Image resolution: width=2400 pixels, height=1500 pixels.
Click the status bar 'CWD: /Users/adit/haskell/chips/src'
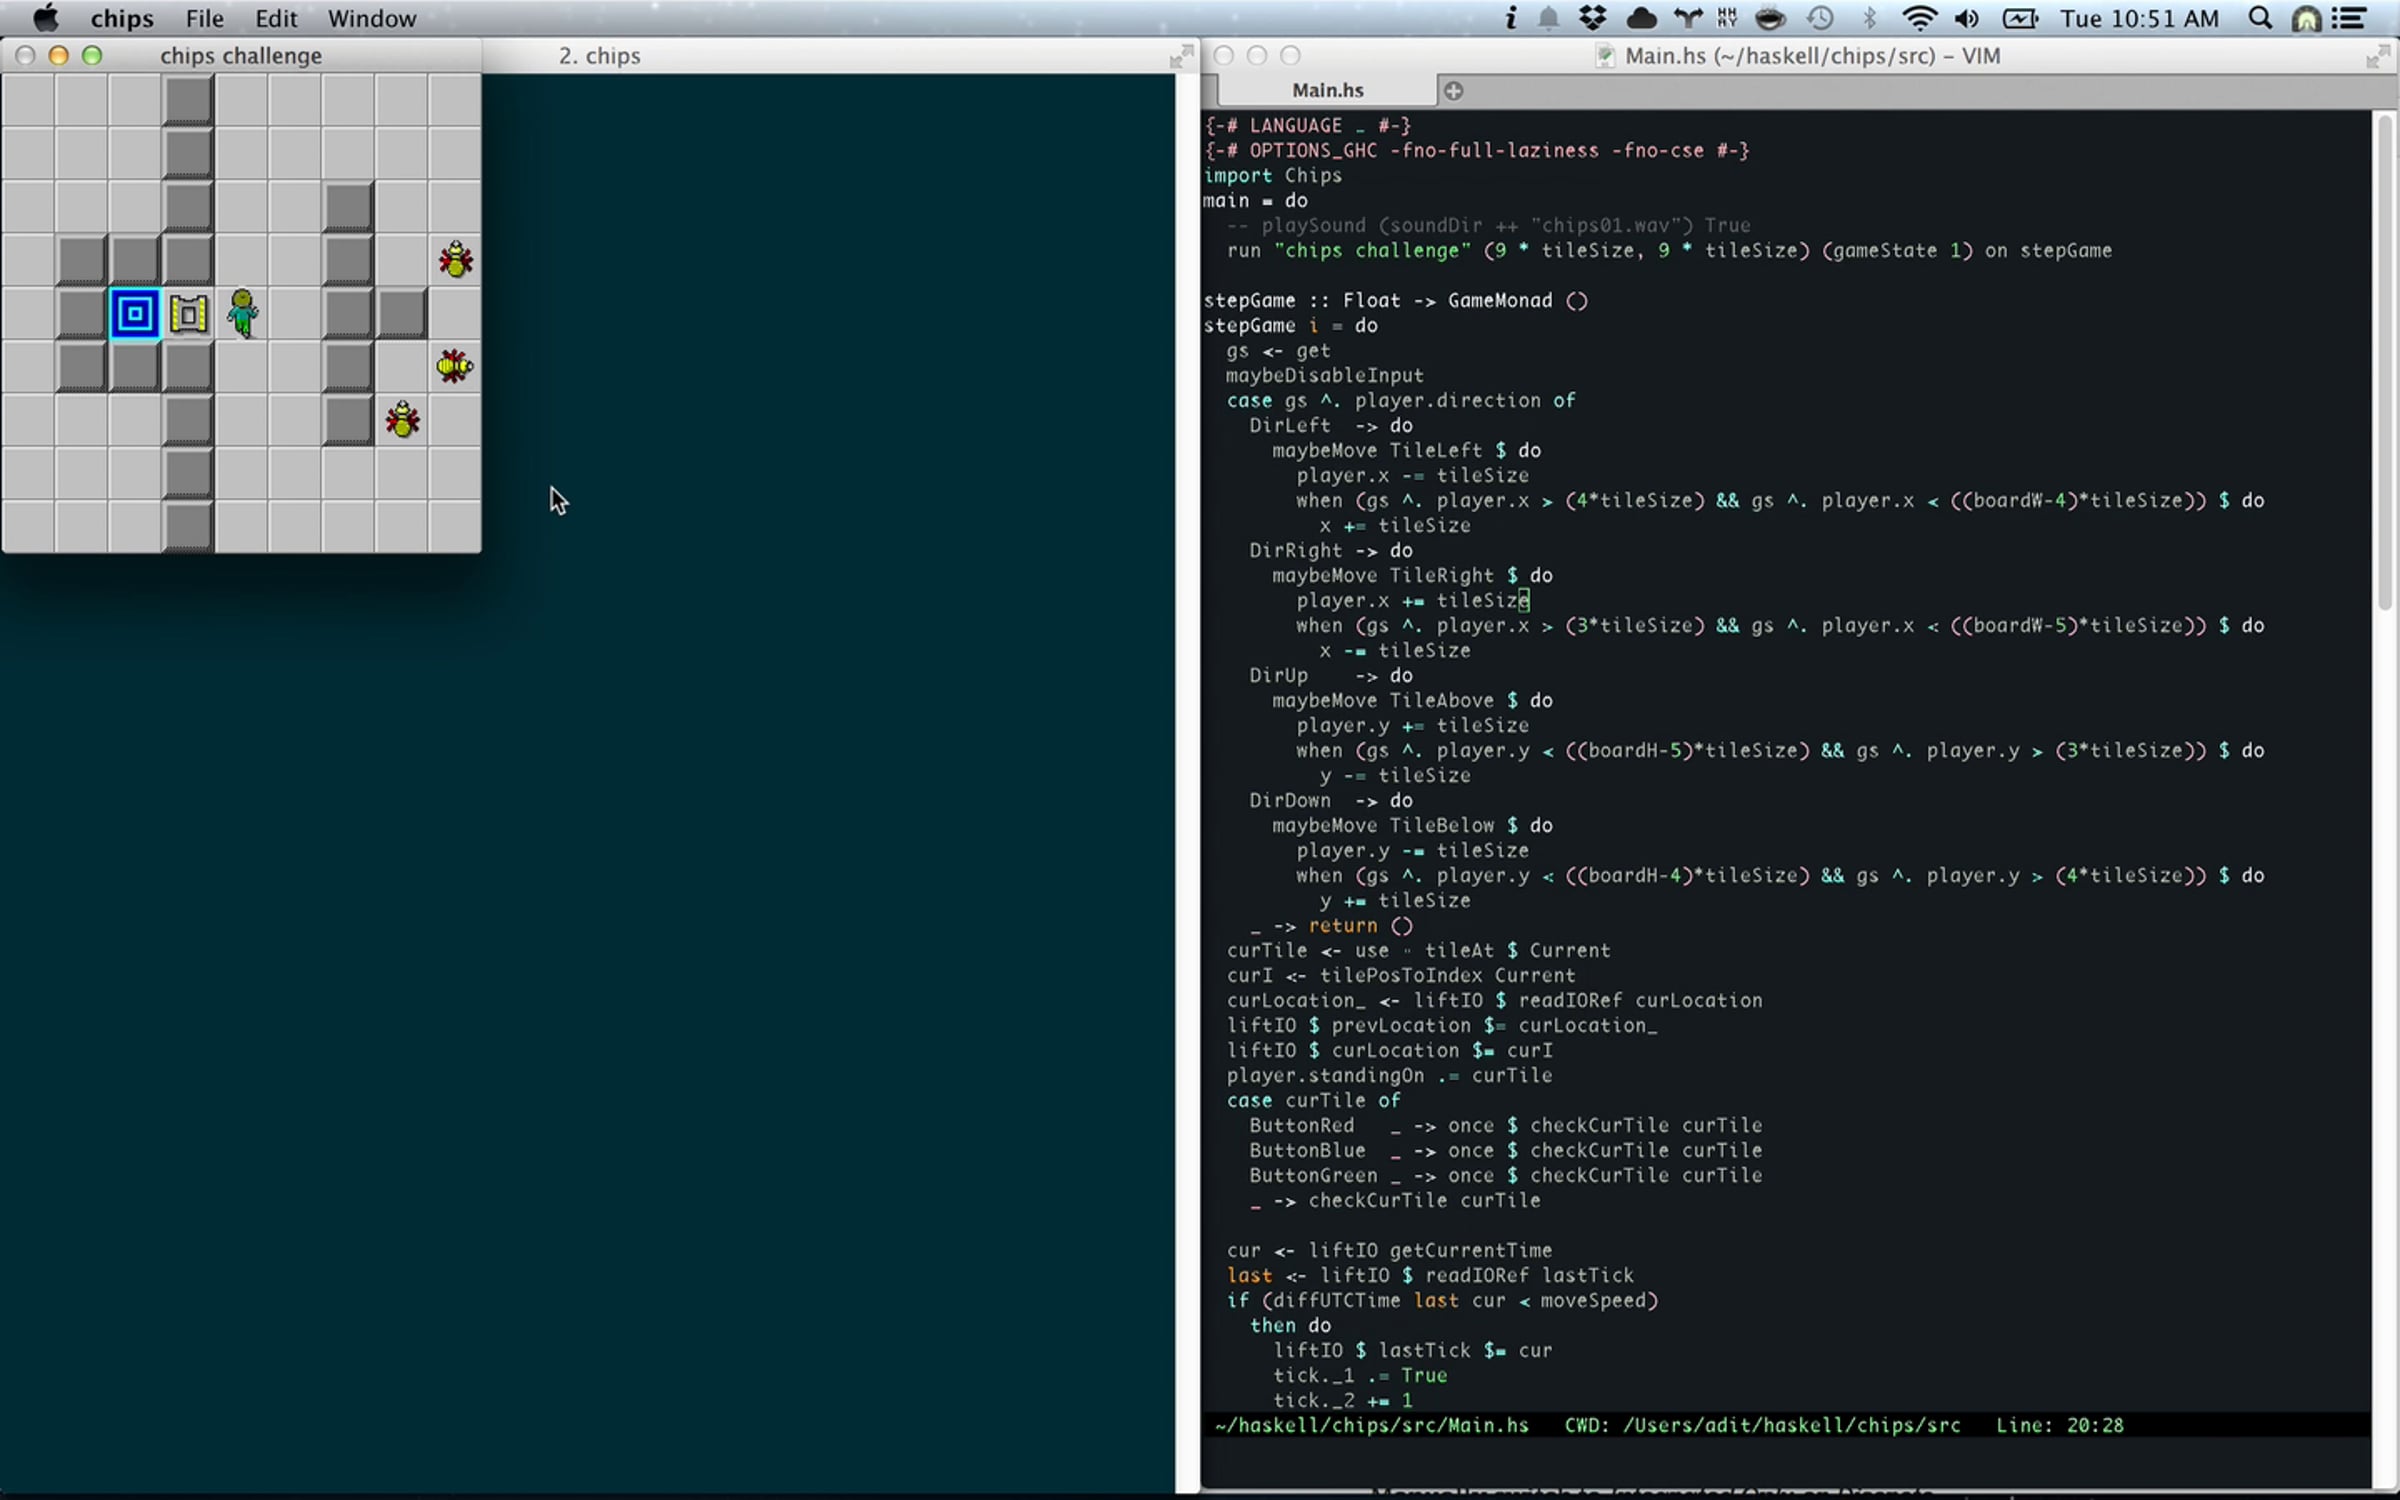(1762, 1425)
